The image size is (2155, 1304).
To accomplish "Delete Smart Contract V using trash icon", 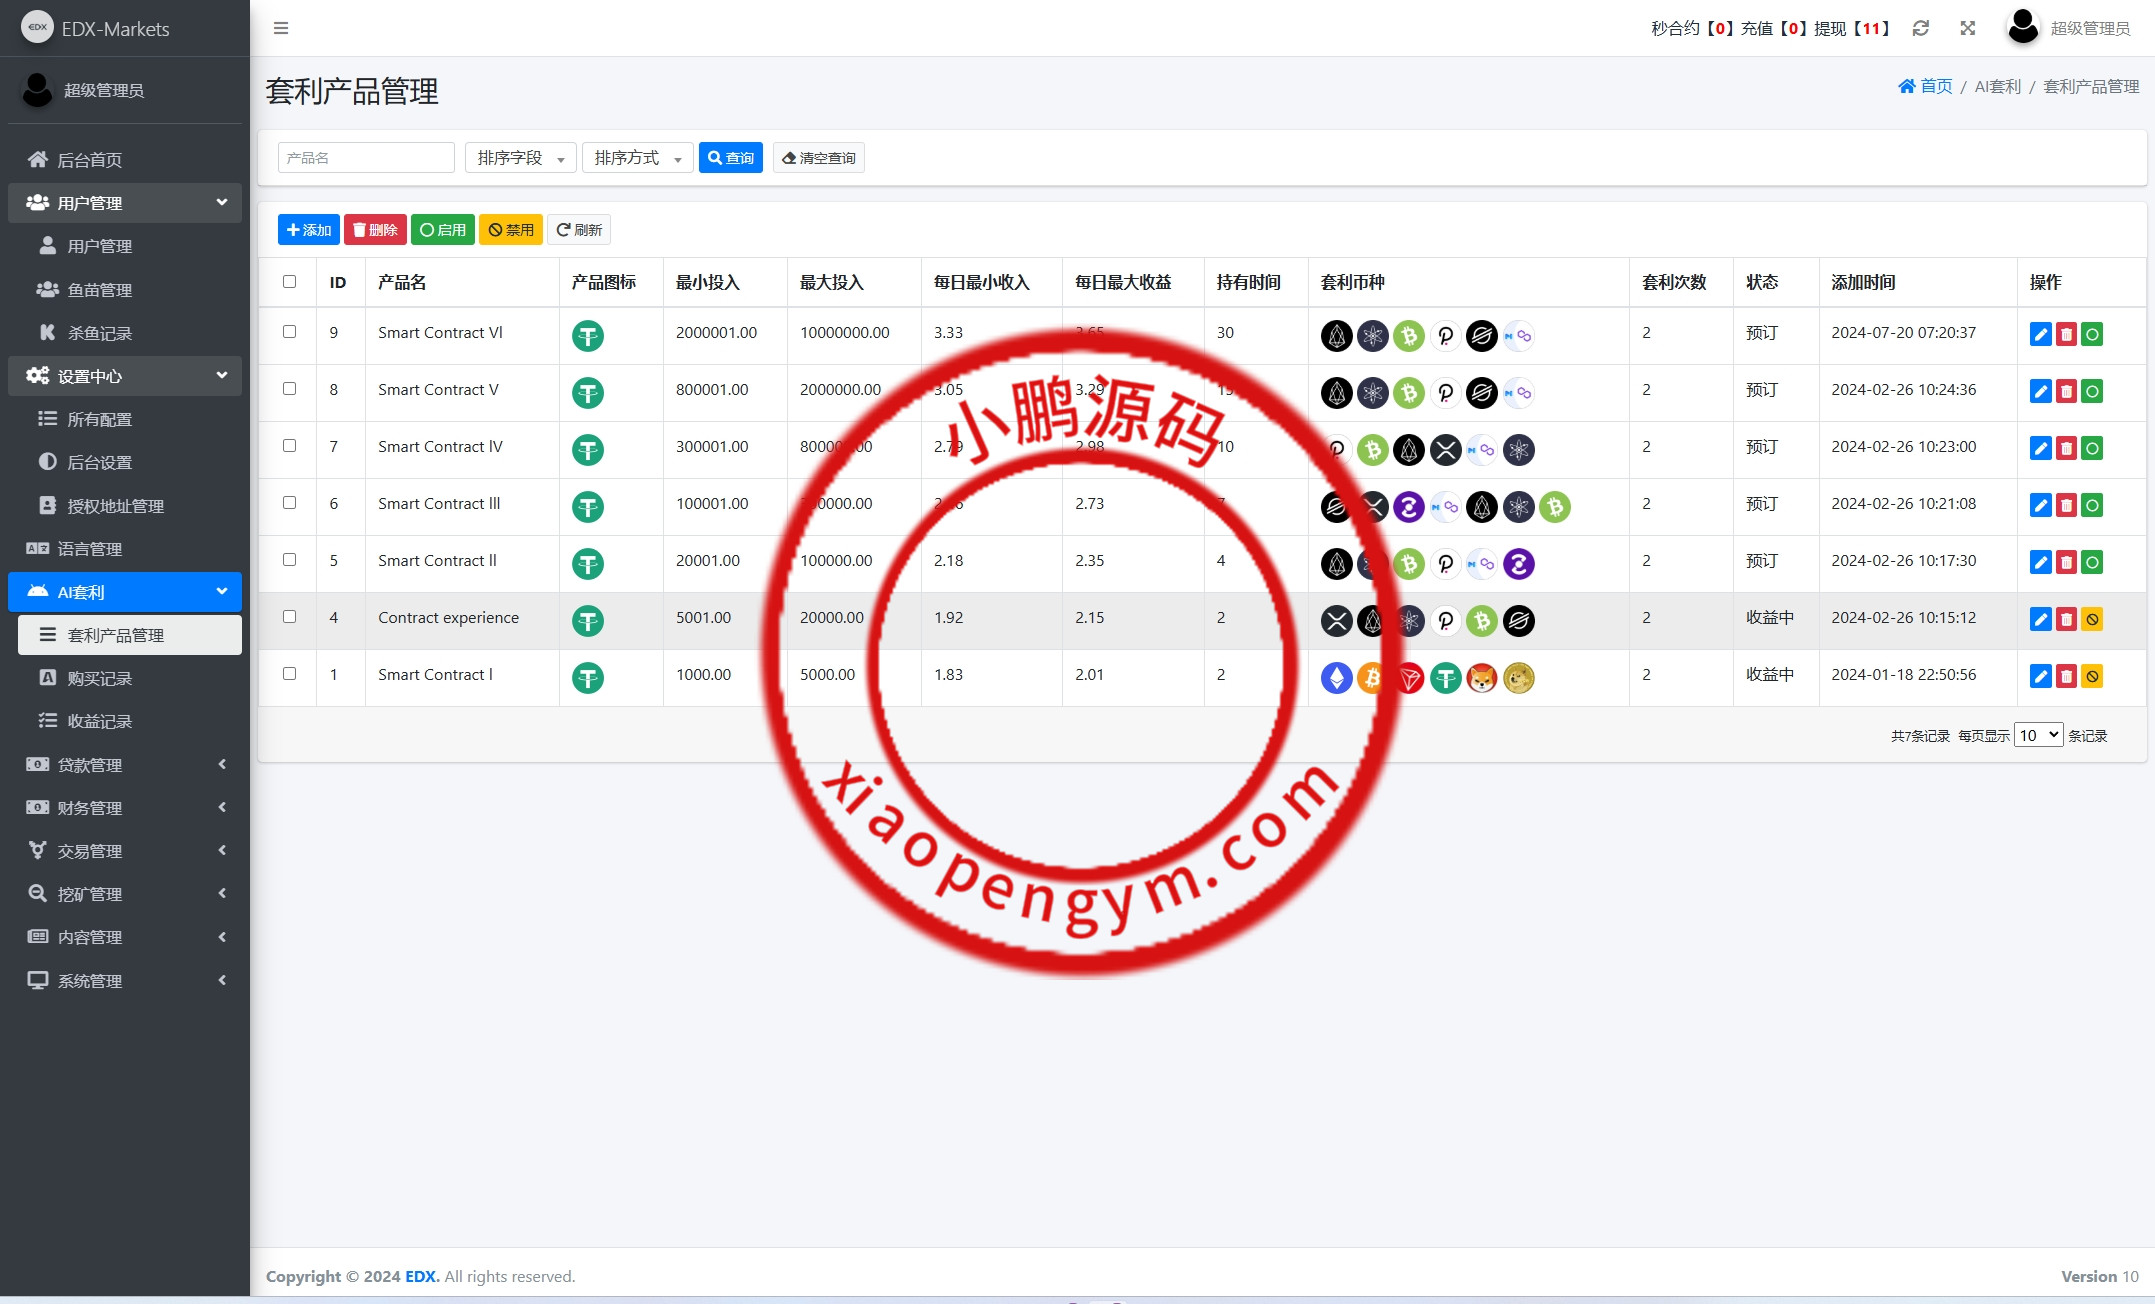I will pos(2066,391).
